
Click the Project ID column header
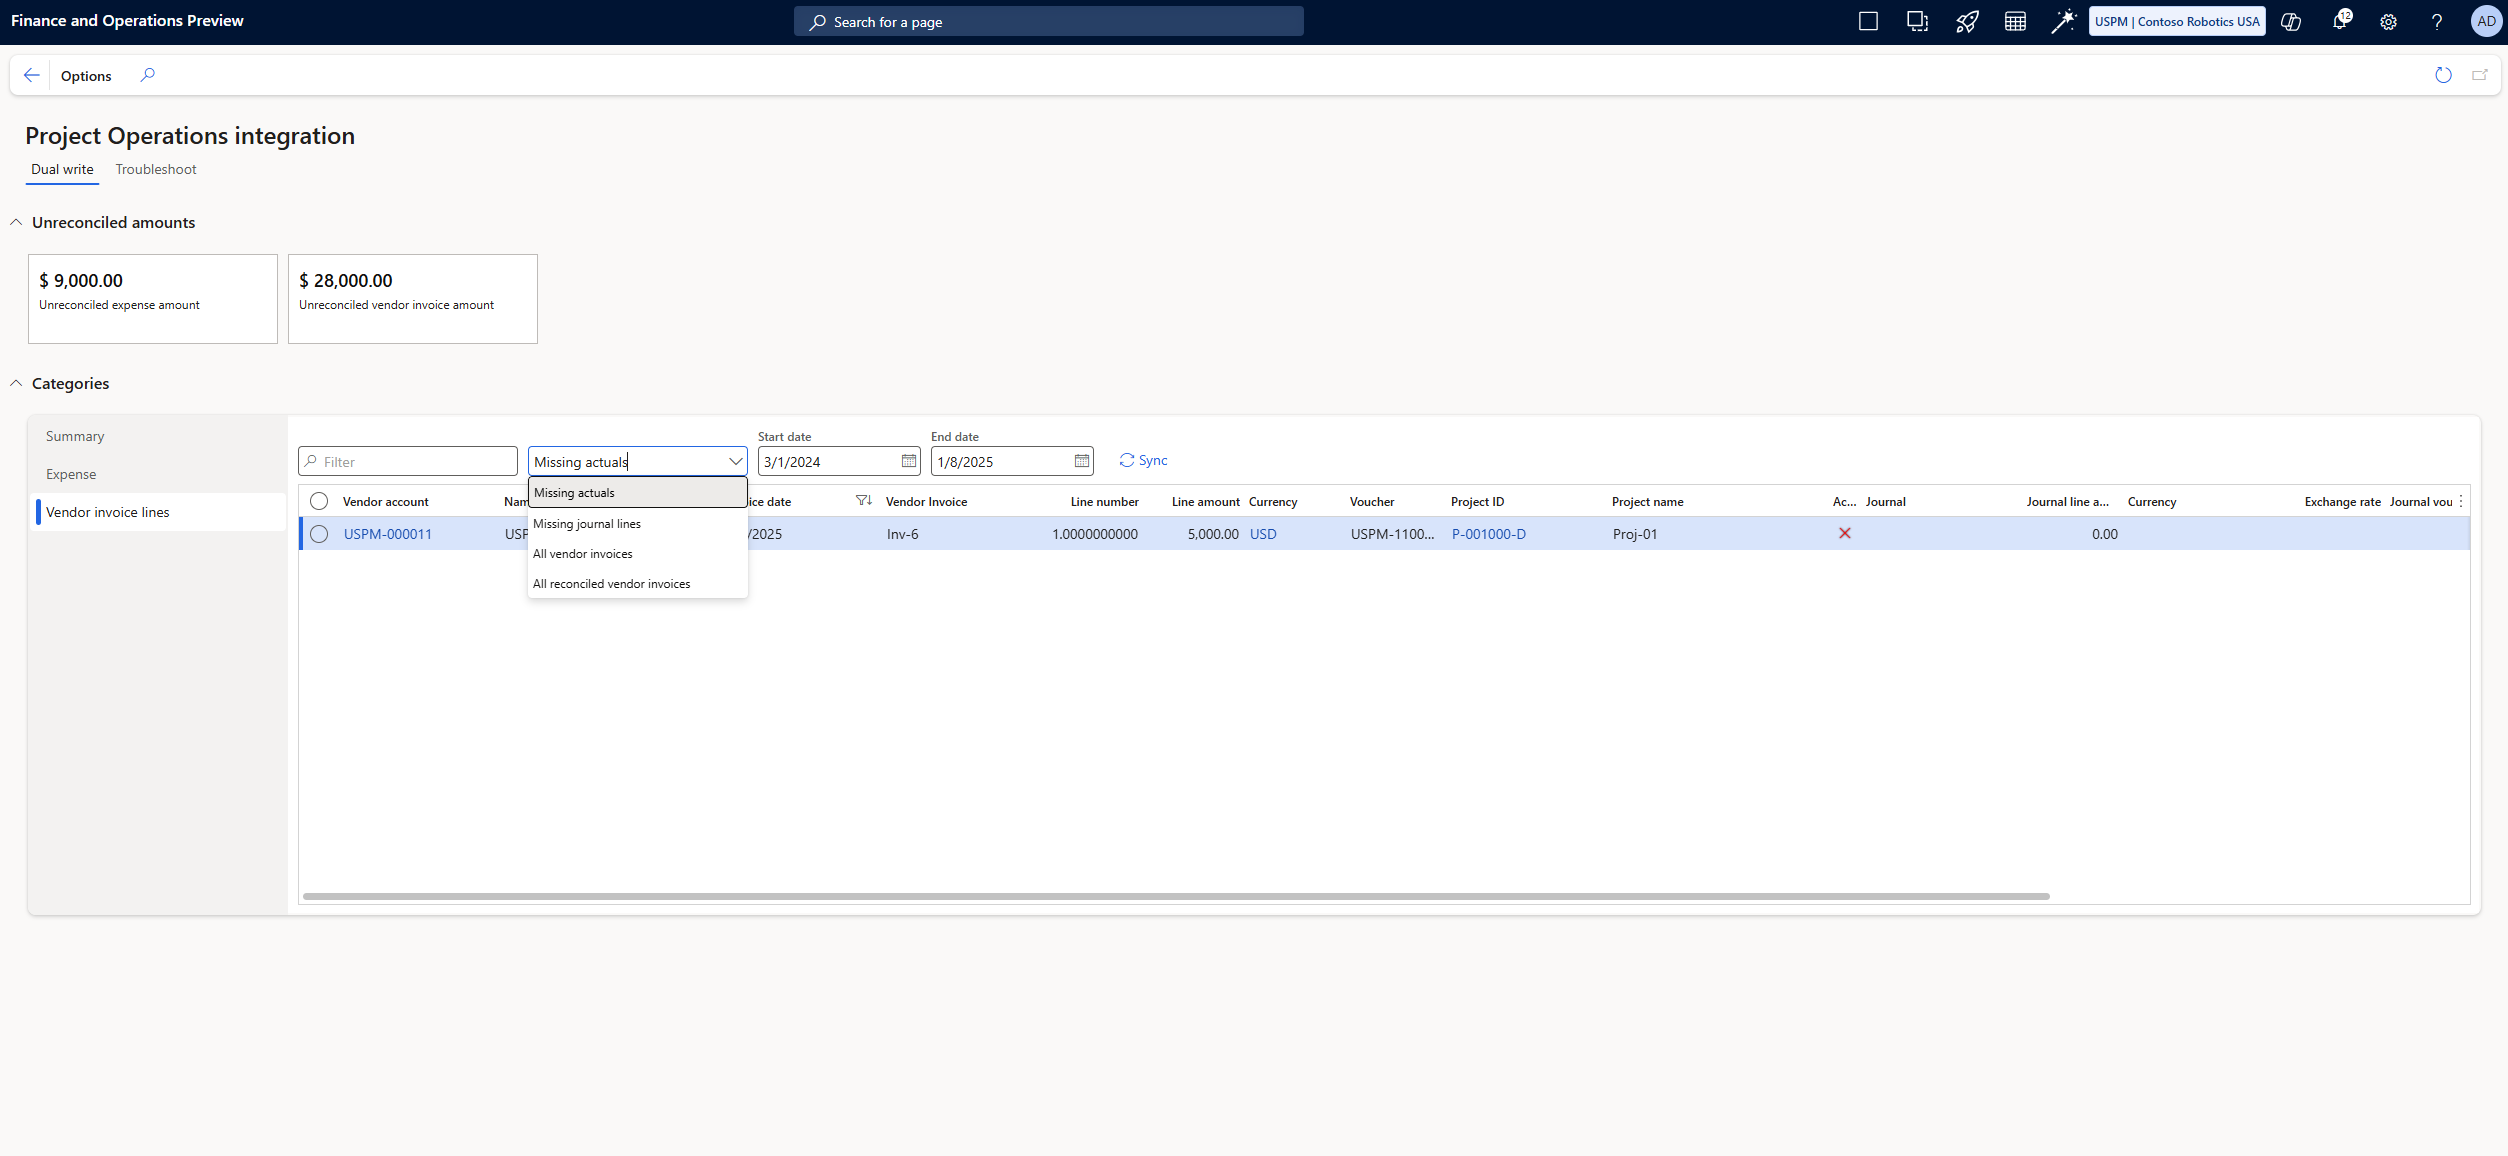1477,502
